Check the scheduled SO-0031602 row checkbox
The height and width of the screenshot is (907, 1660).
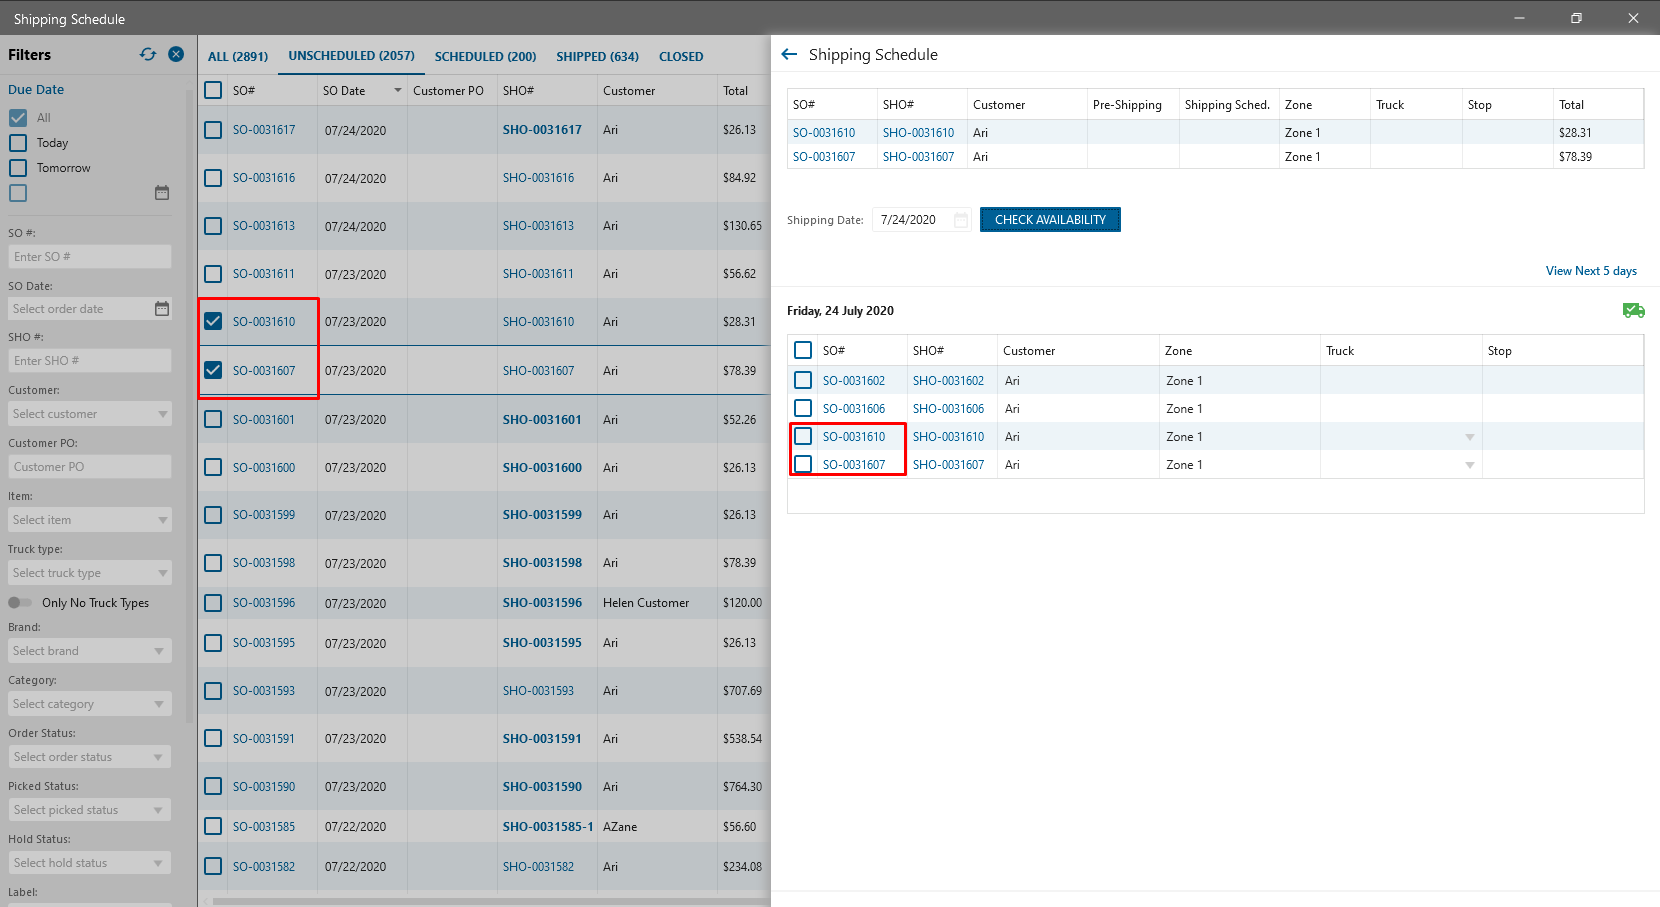(x=803, y=380)
